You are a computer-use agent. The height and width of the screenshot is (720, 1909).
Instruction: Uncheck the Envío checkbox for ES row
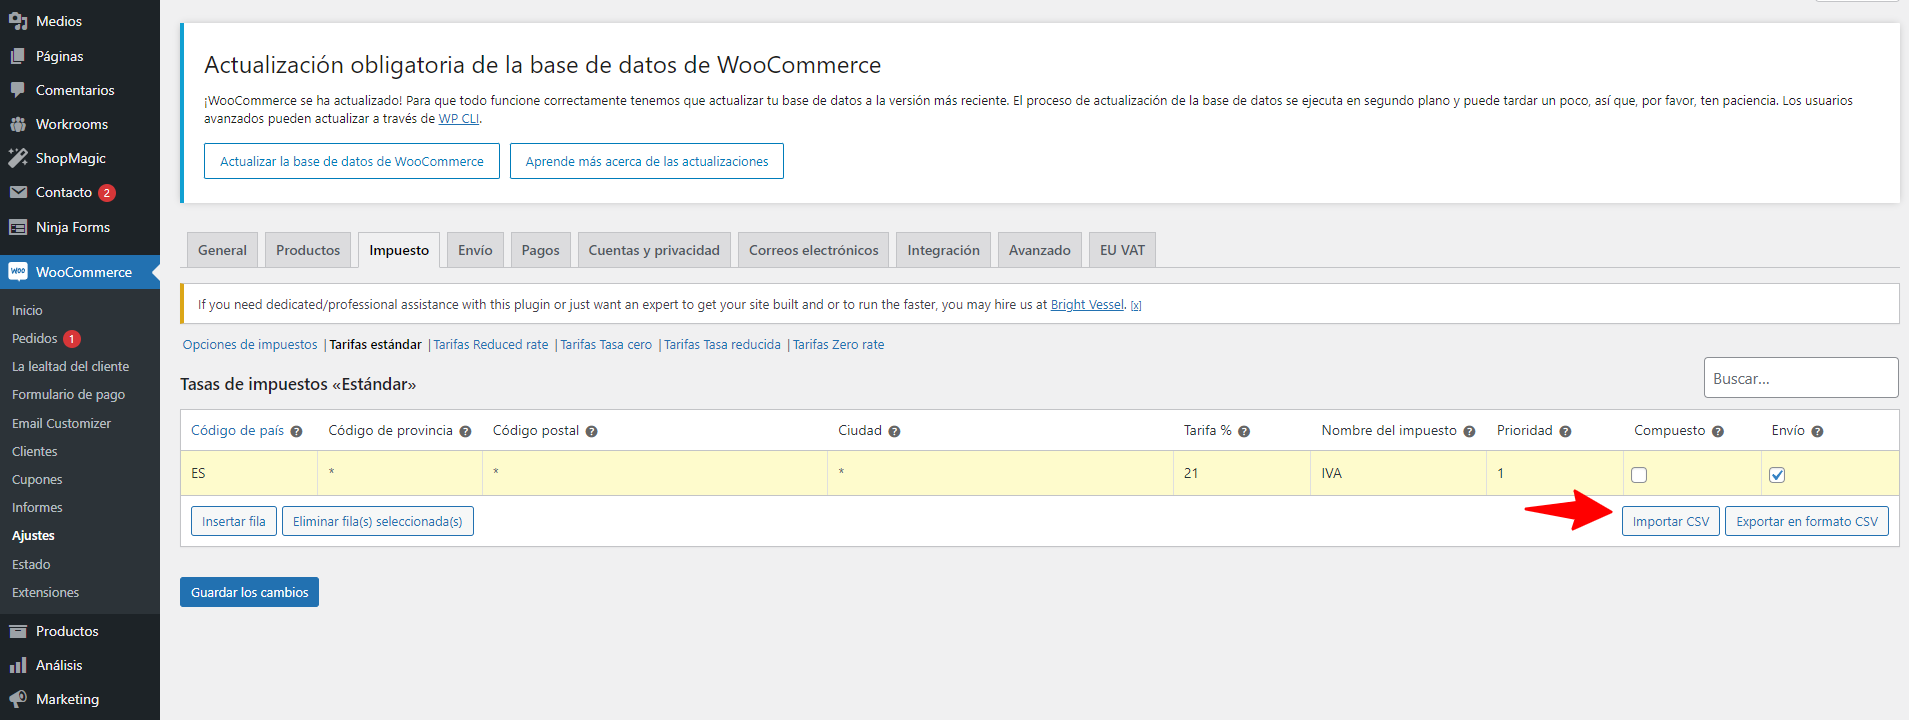click(x=1777, y=475)
